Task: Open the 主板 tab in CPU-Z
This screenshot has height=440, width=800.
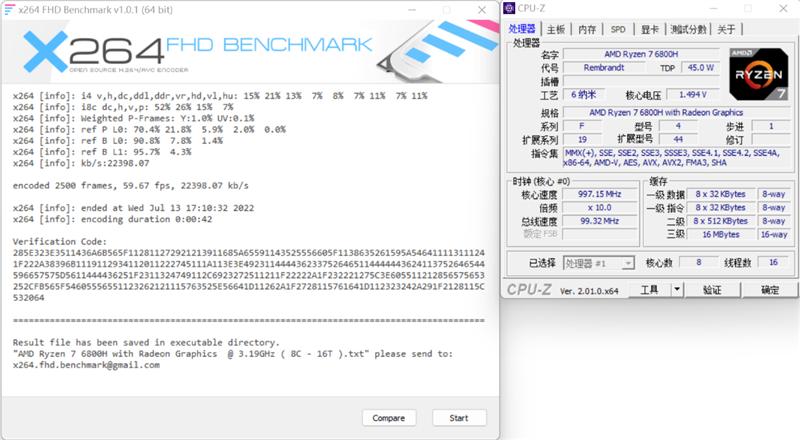Action: tap(556, 29)
